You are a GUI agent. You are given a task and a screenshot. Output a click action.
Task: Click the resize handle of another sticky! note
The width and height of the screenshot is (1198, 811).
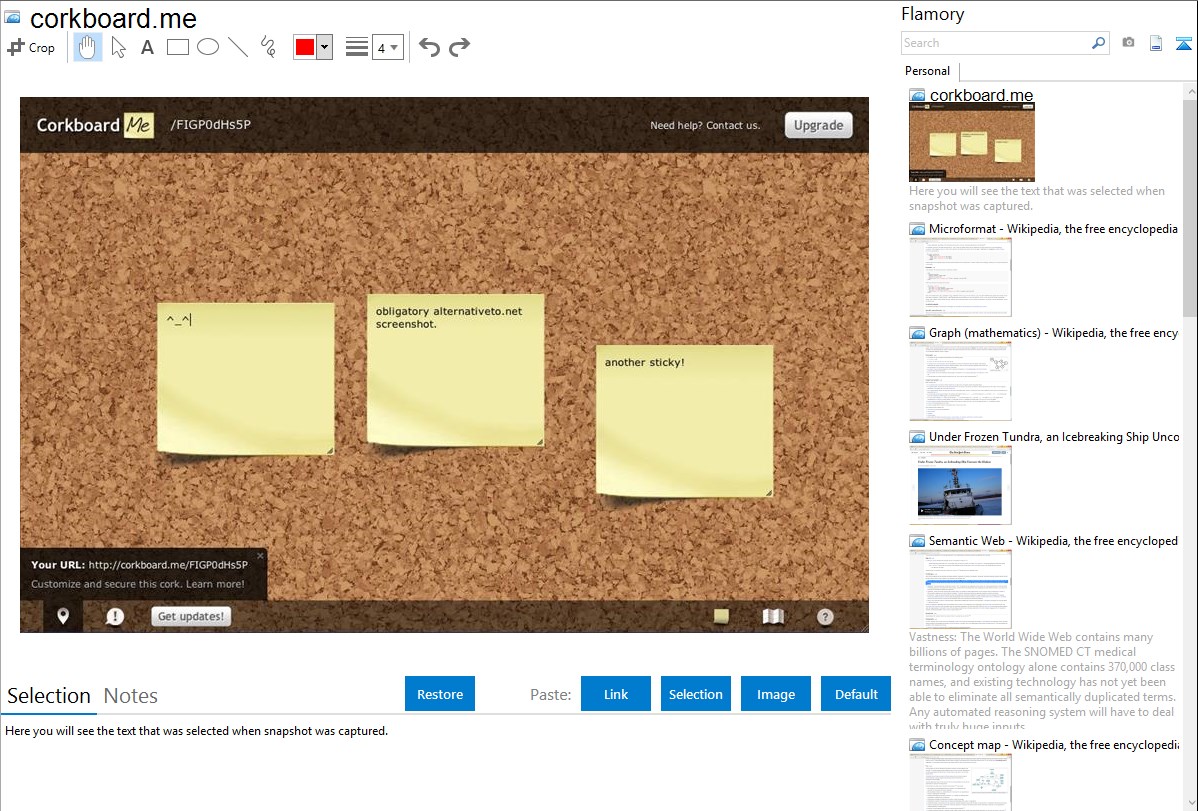click(x=768, y=492)
